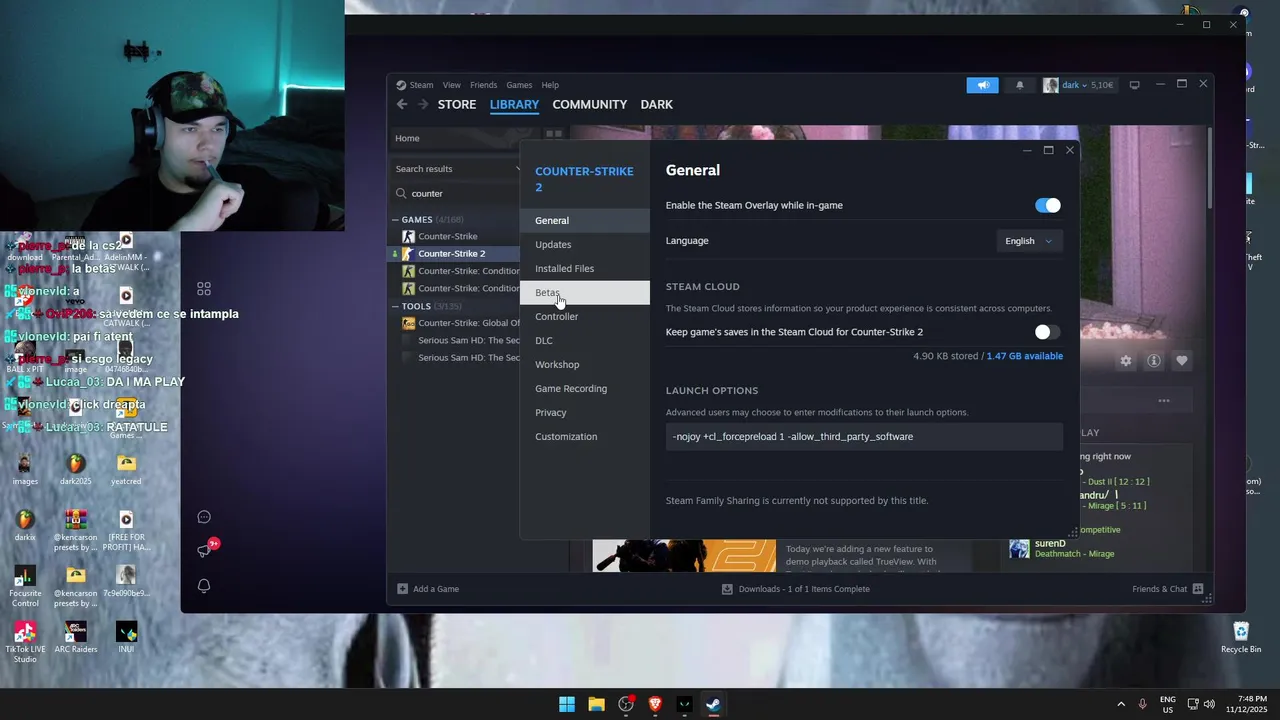Screen dimensions: 1280x720
Task: Open the Friends menu in Steam
Action: pos(483,85)
